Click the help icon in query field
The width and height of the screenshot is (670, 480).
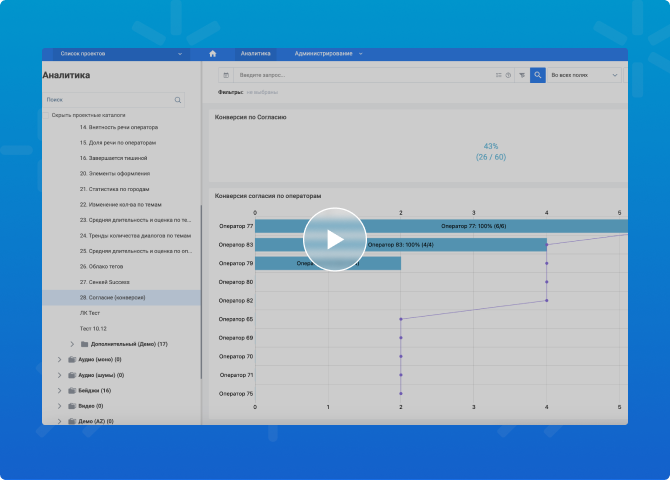tap(508, 75)
